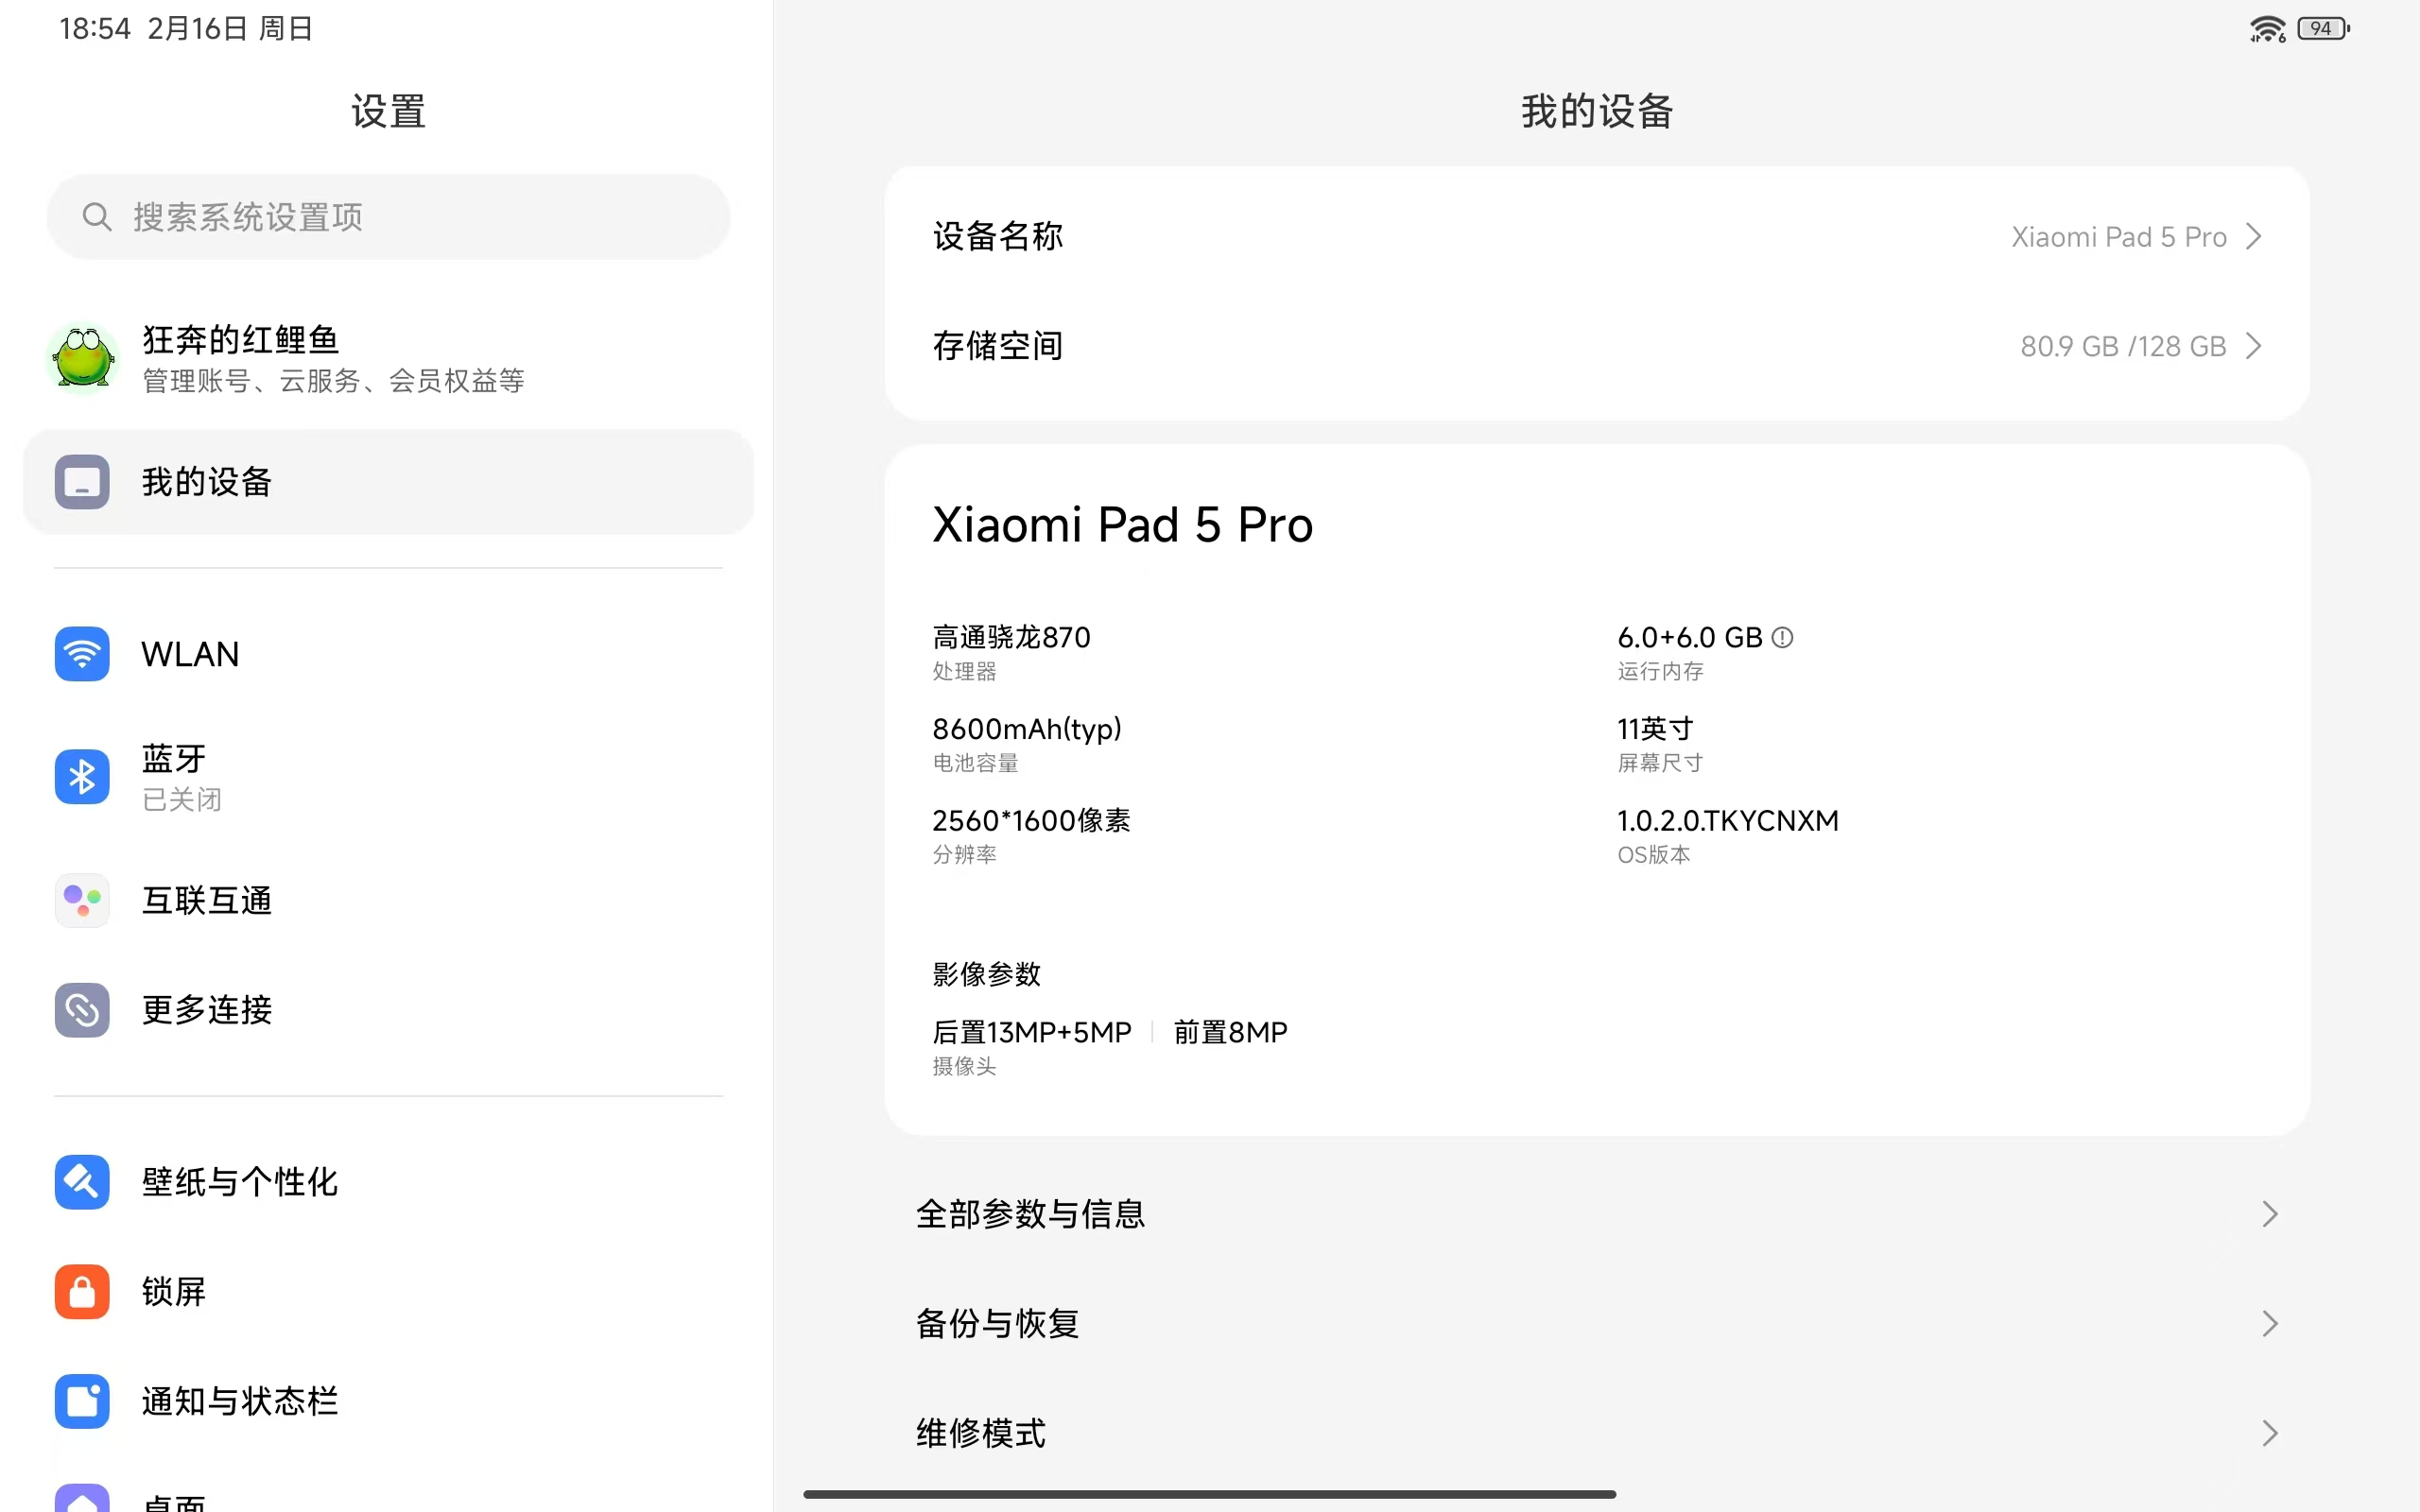Open 维修模式 entry
The height and width of the screenshot is (1512, 2420).
tap(1597, 1433)
